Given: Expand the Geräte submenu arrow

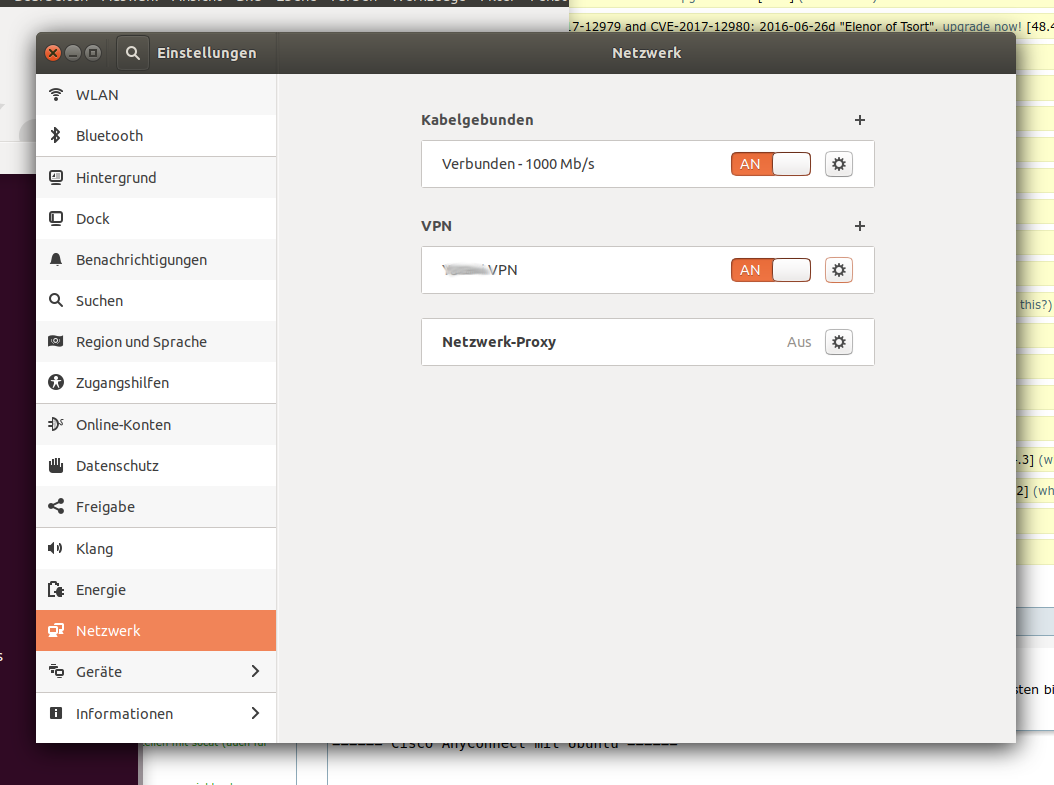Looking at the screenshot, I should (x=255, y=672).
